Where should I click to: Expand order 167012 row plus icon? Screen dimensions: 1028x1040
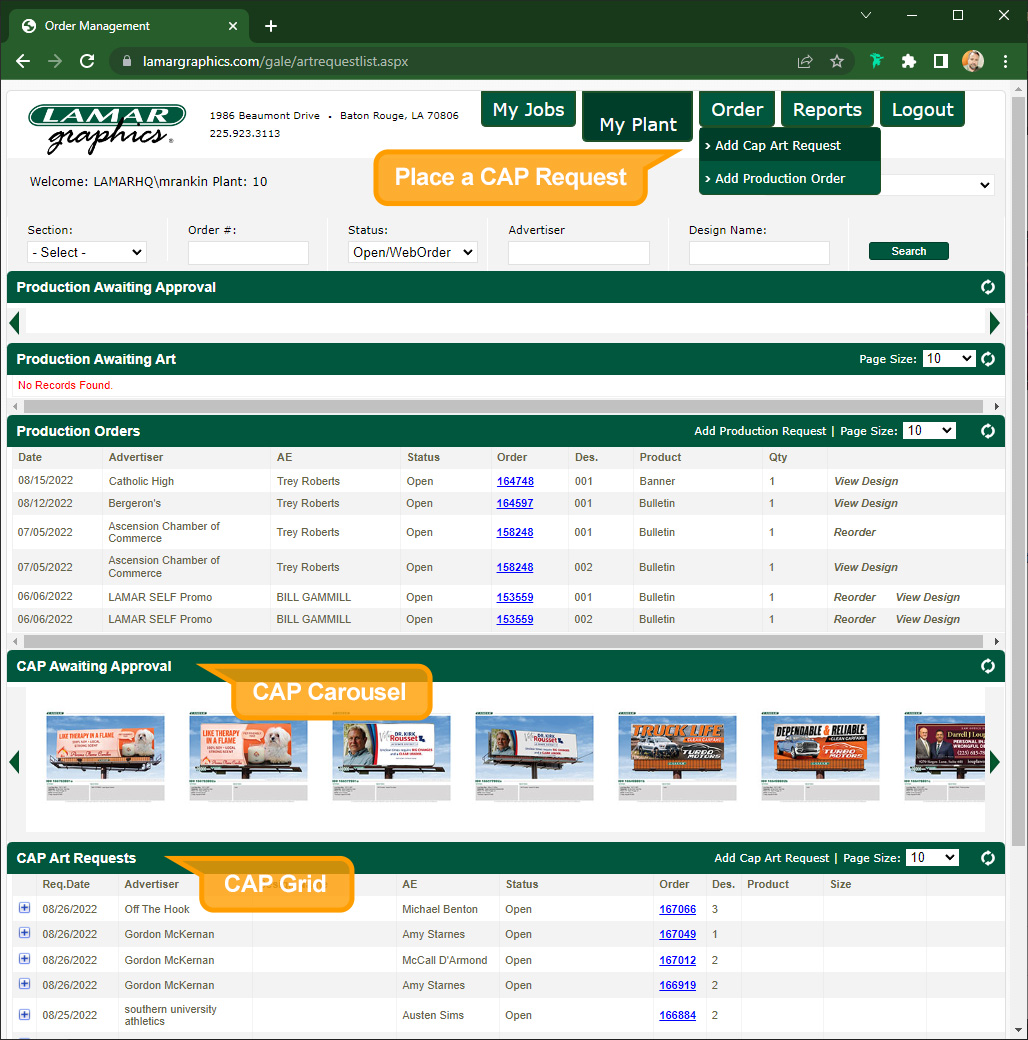[25, 959]
